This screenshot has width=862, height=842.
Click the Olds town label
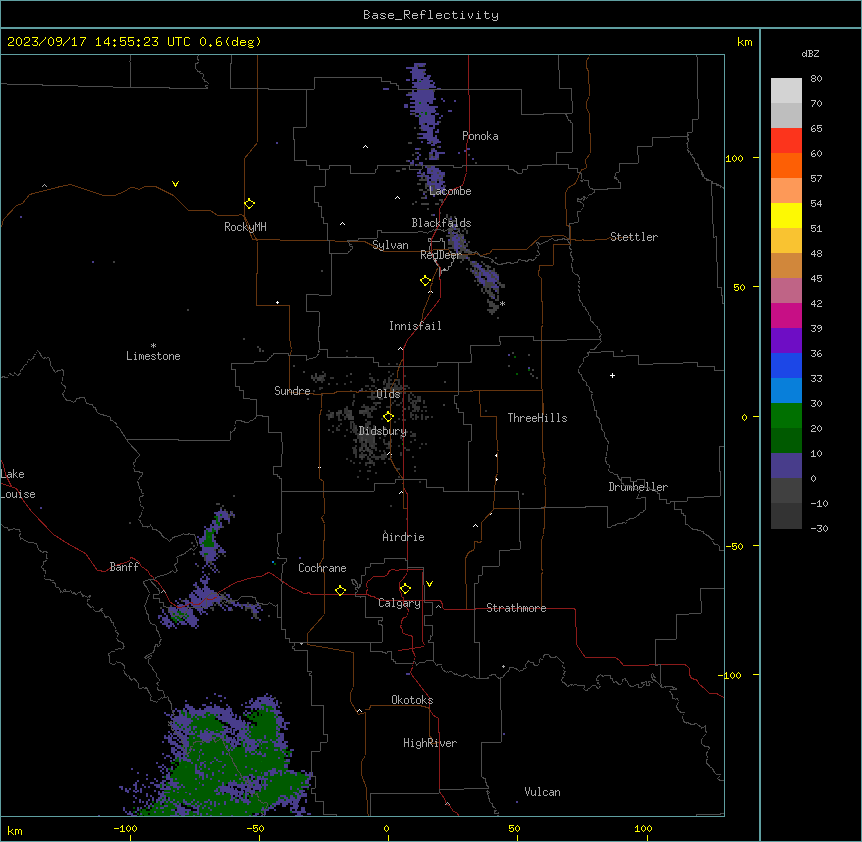click(388, 394)
